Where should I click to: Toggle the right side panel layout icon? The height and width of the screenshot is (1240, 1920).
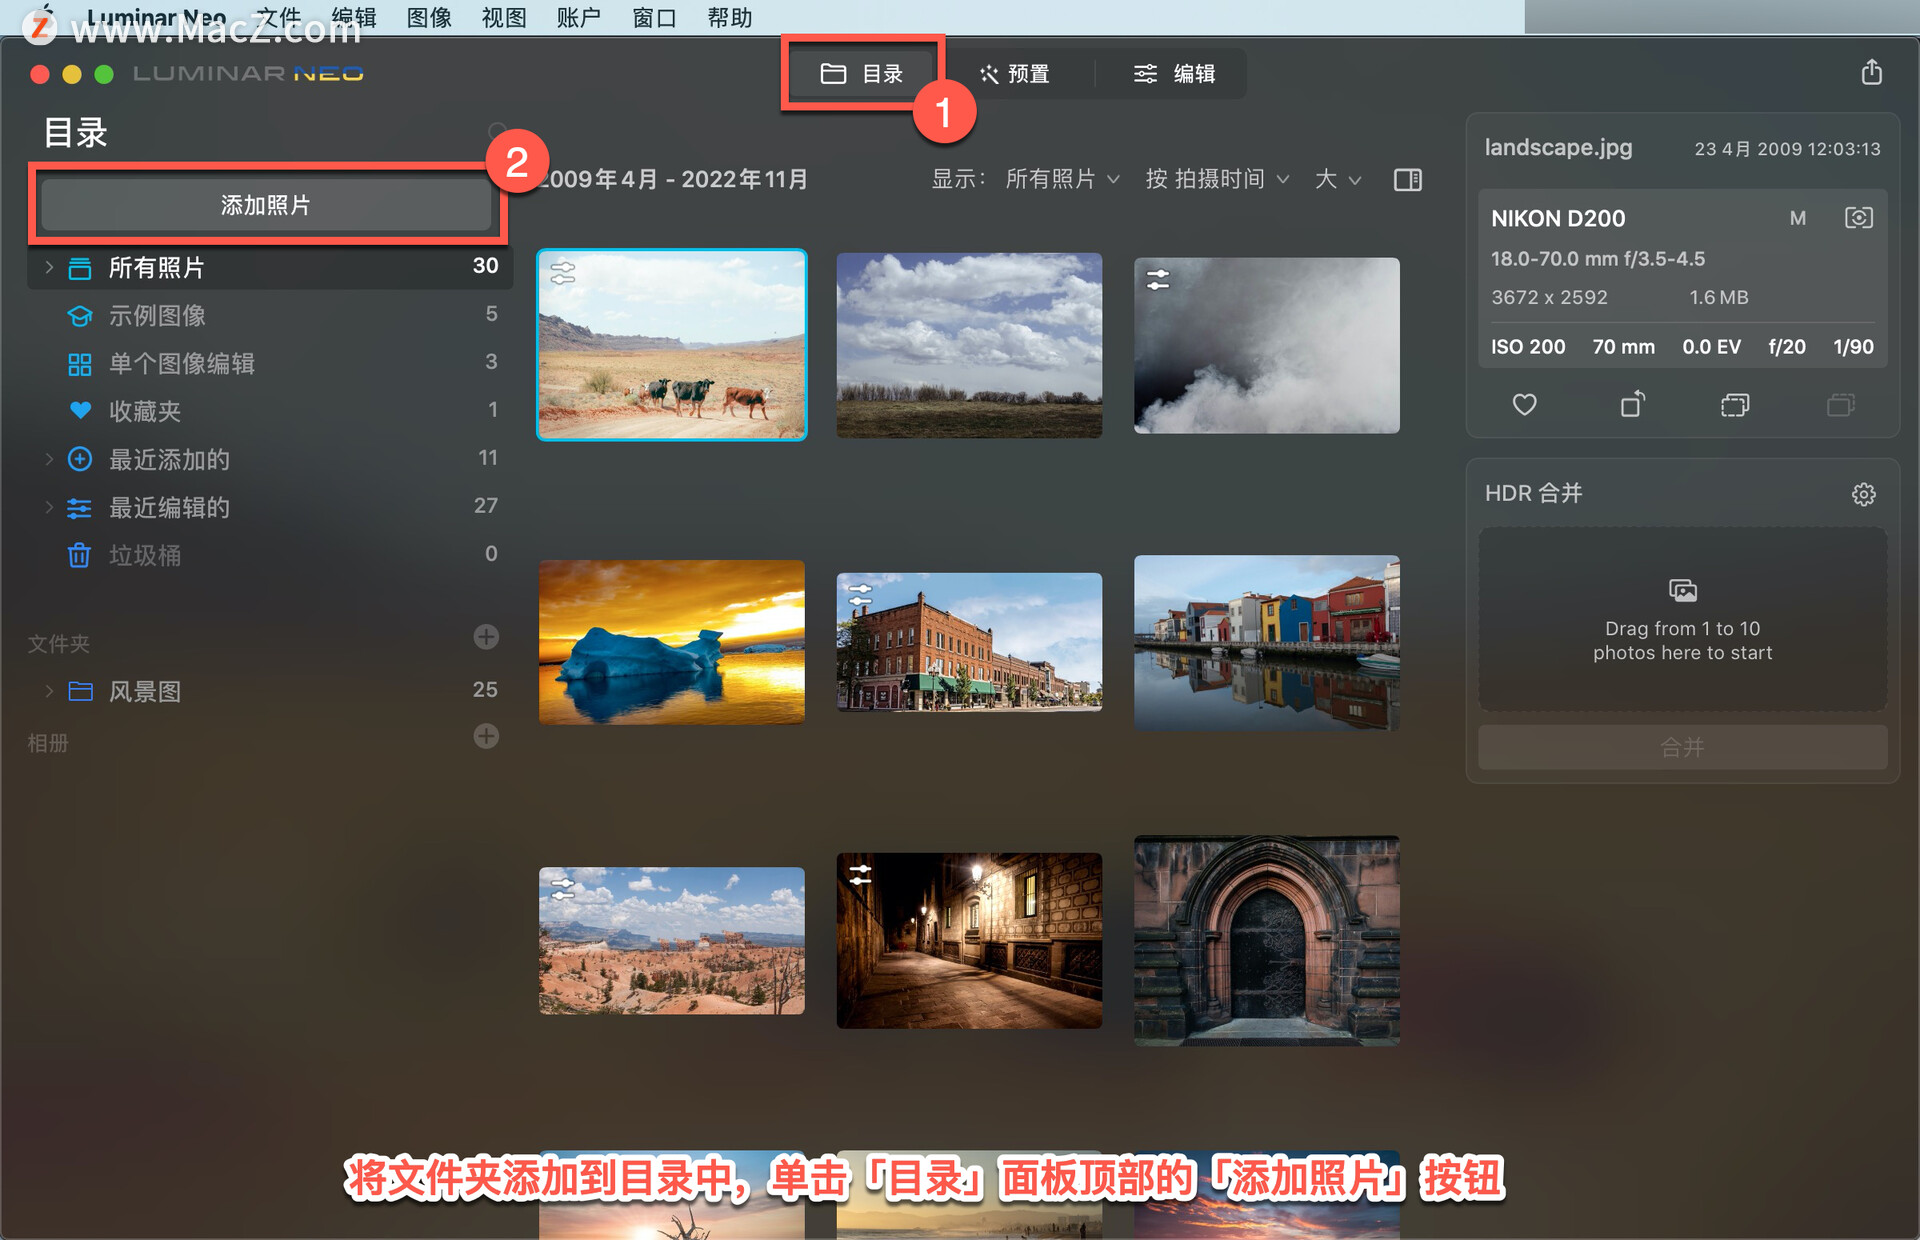[1407, 180]
